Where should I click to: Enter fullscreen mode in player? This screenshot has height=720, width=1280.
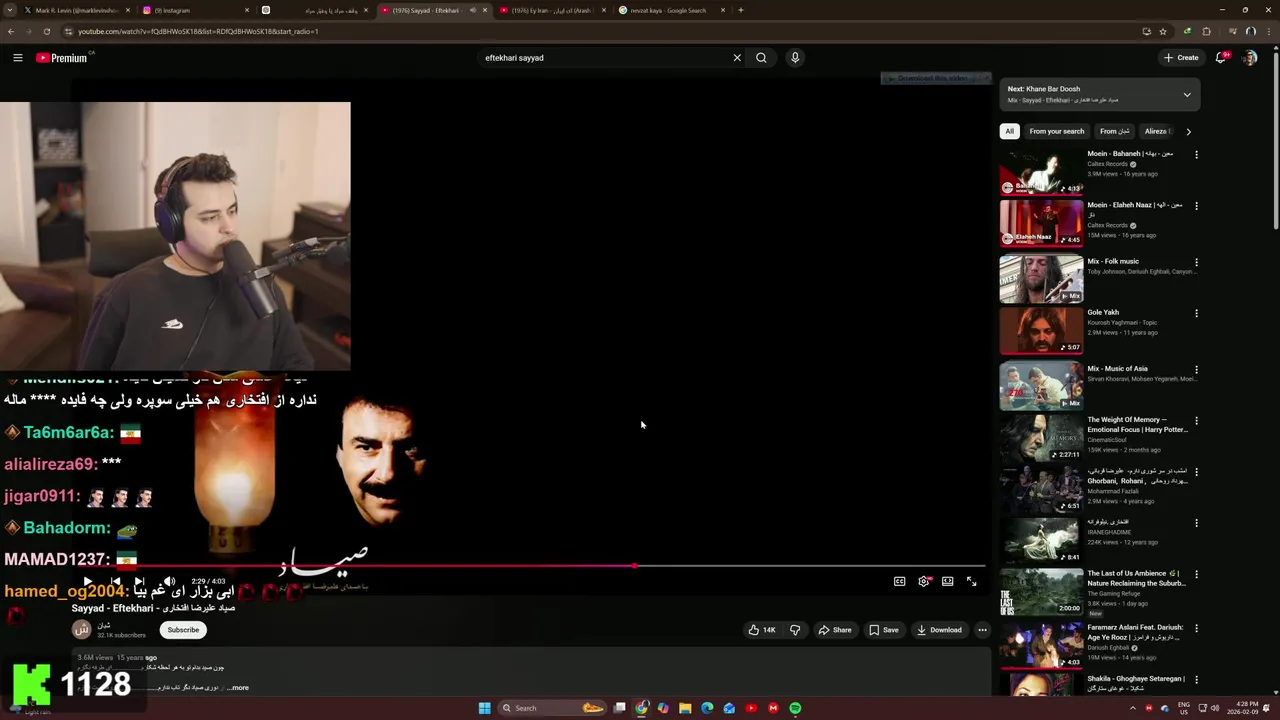(x=972, y=581)
